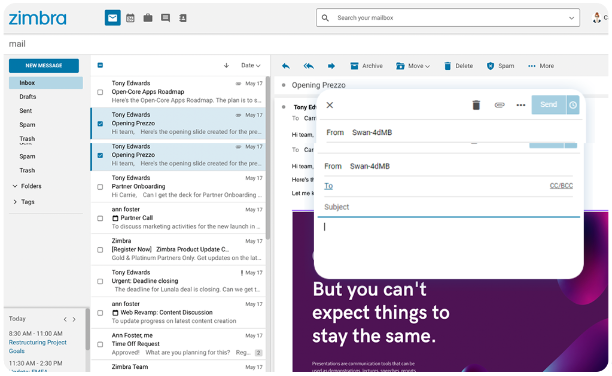Toggle sort direction arrow in list

click(226, 66)
